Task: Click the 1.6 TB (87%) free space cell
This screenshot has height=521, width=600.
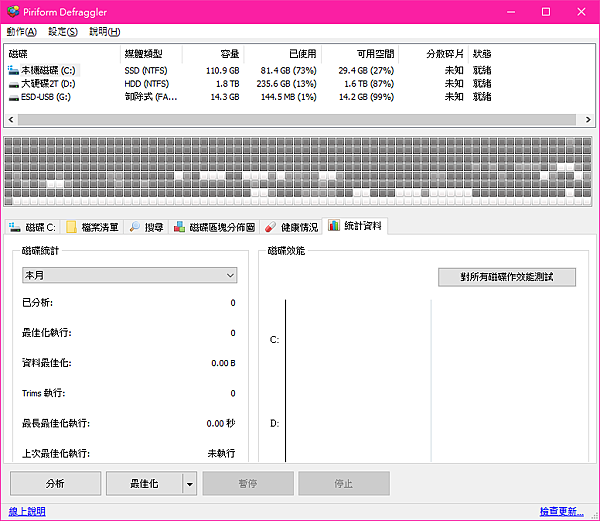Action: click(x=369, y=84)
